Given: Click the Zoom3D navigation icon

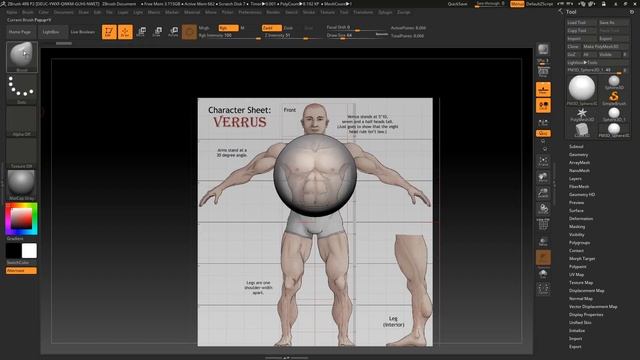Looking at the screenshot, I should coord(543,193).
